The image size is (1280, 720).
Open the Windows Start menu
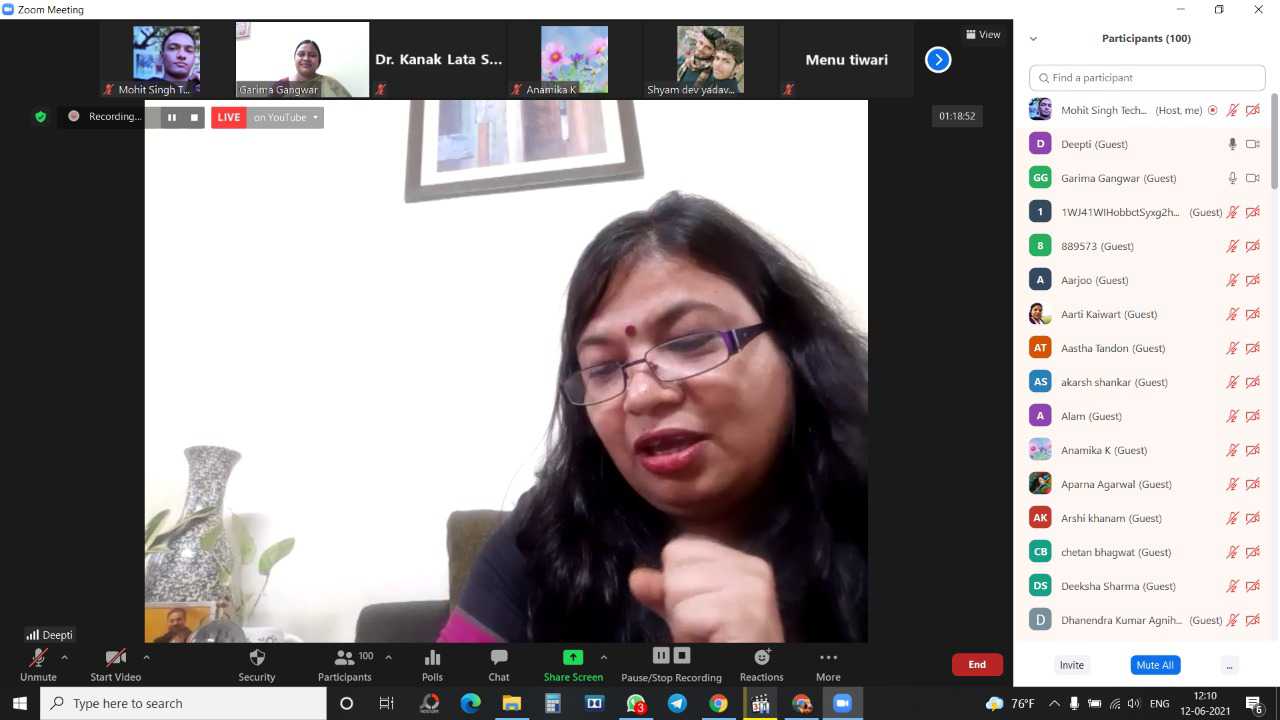coord(20,703)
